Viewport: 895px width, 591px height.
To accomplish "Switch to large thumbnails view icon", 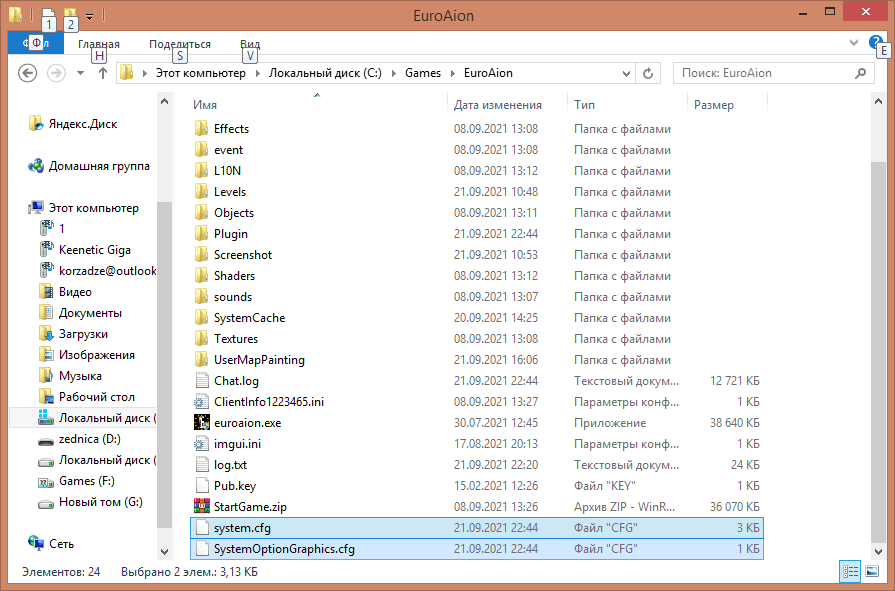I will [x=872, y=572].
